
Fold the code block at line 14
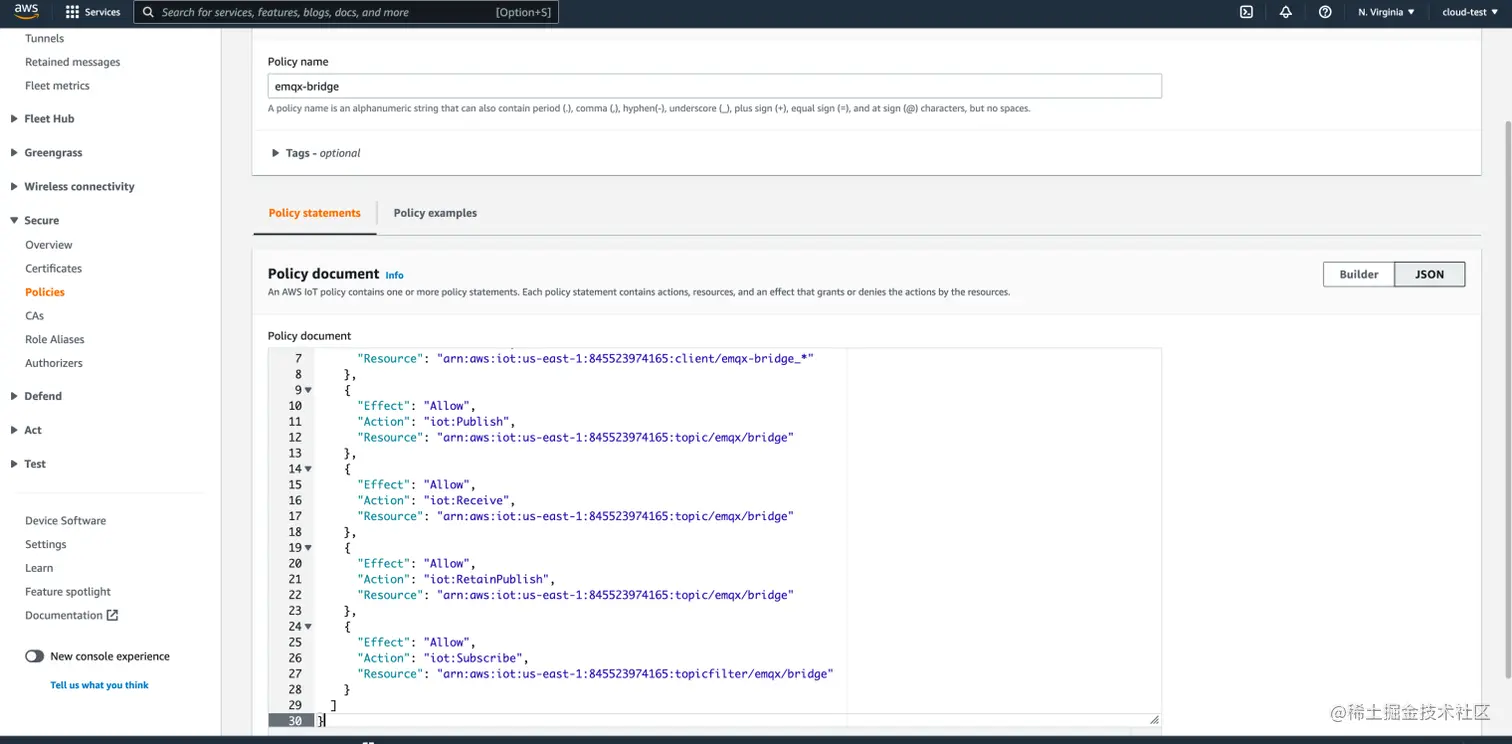(x=308, y=469)
